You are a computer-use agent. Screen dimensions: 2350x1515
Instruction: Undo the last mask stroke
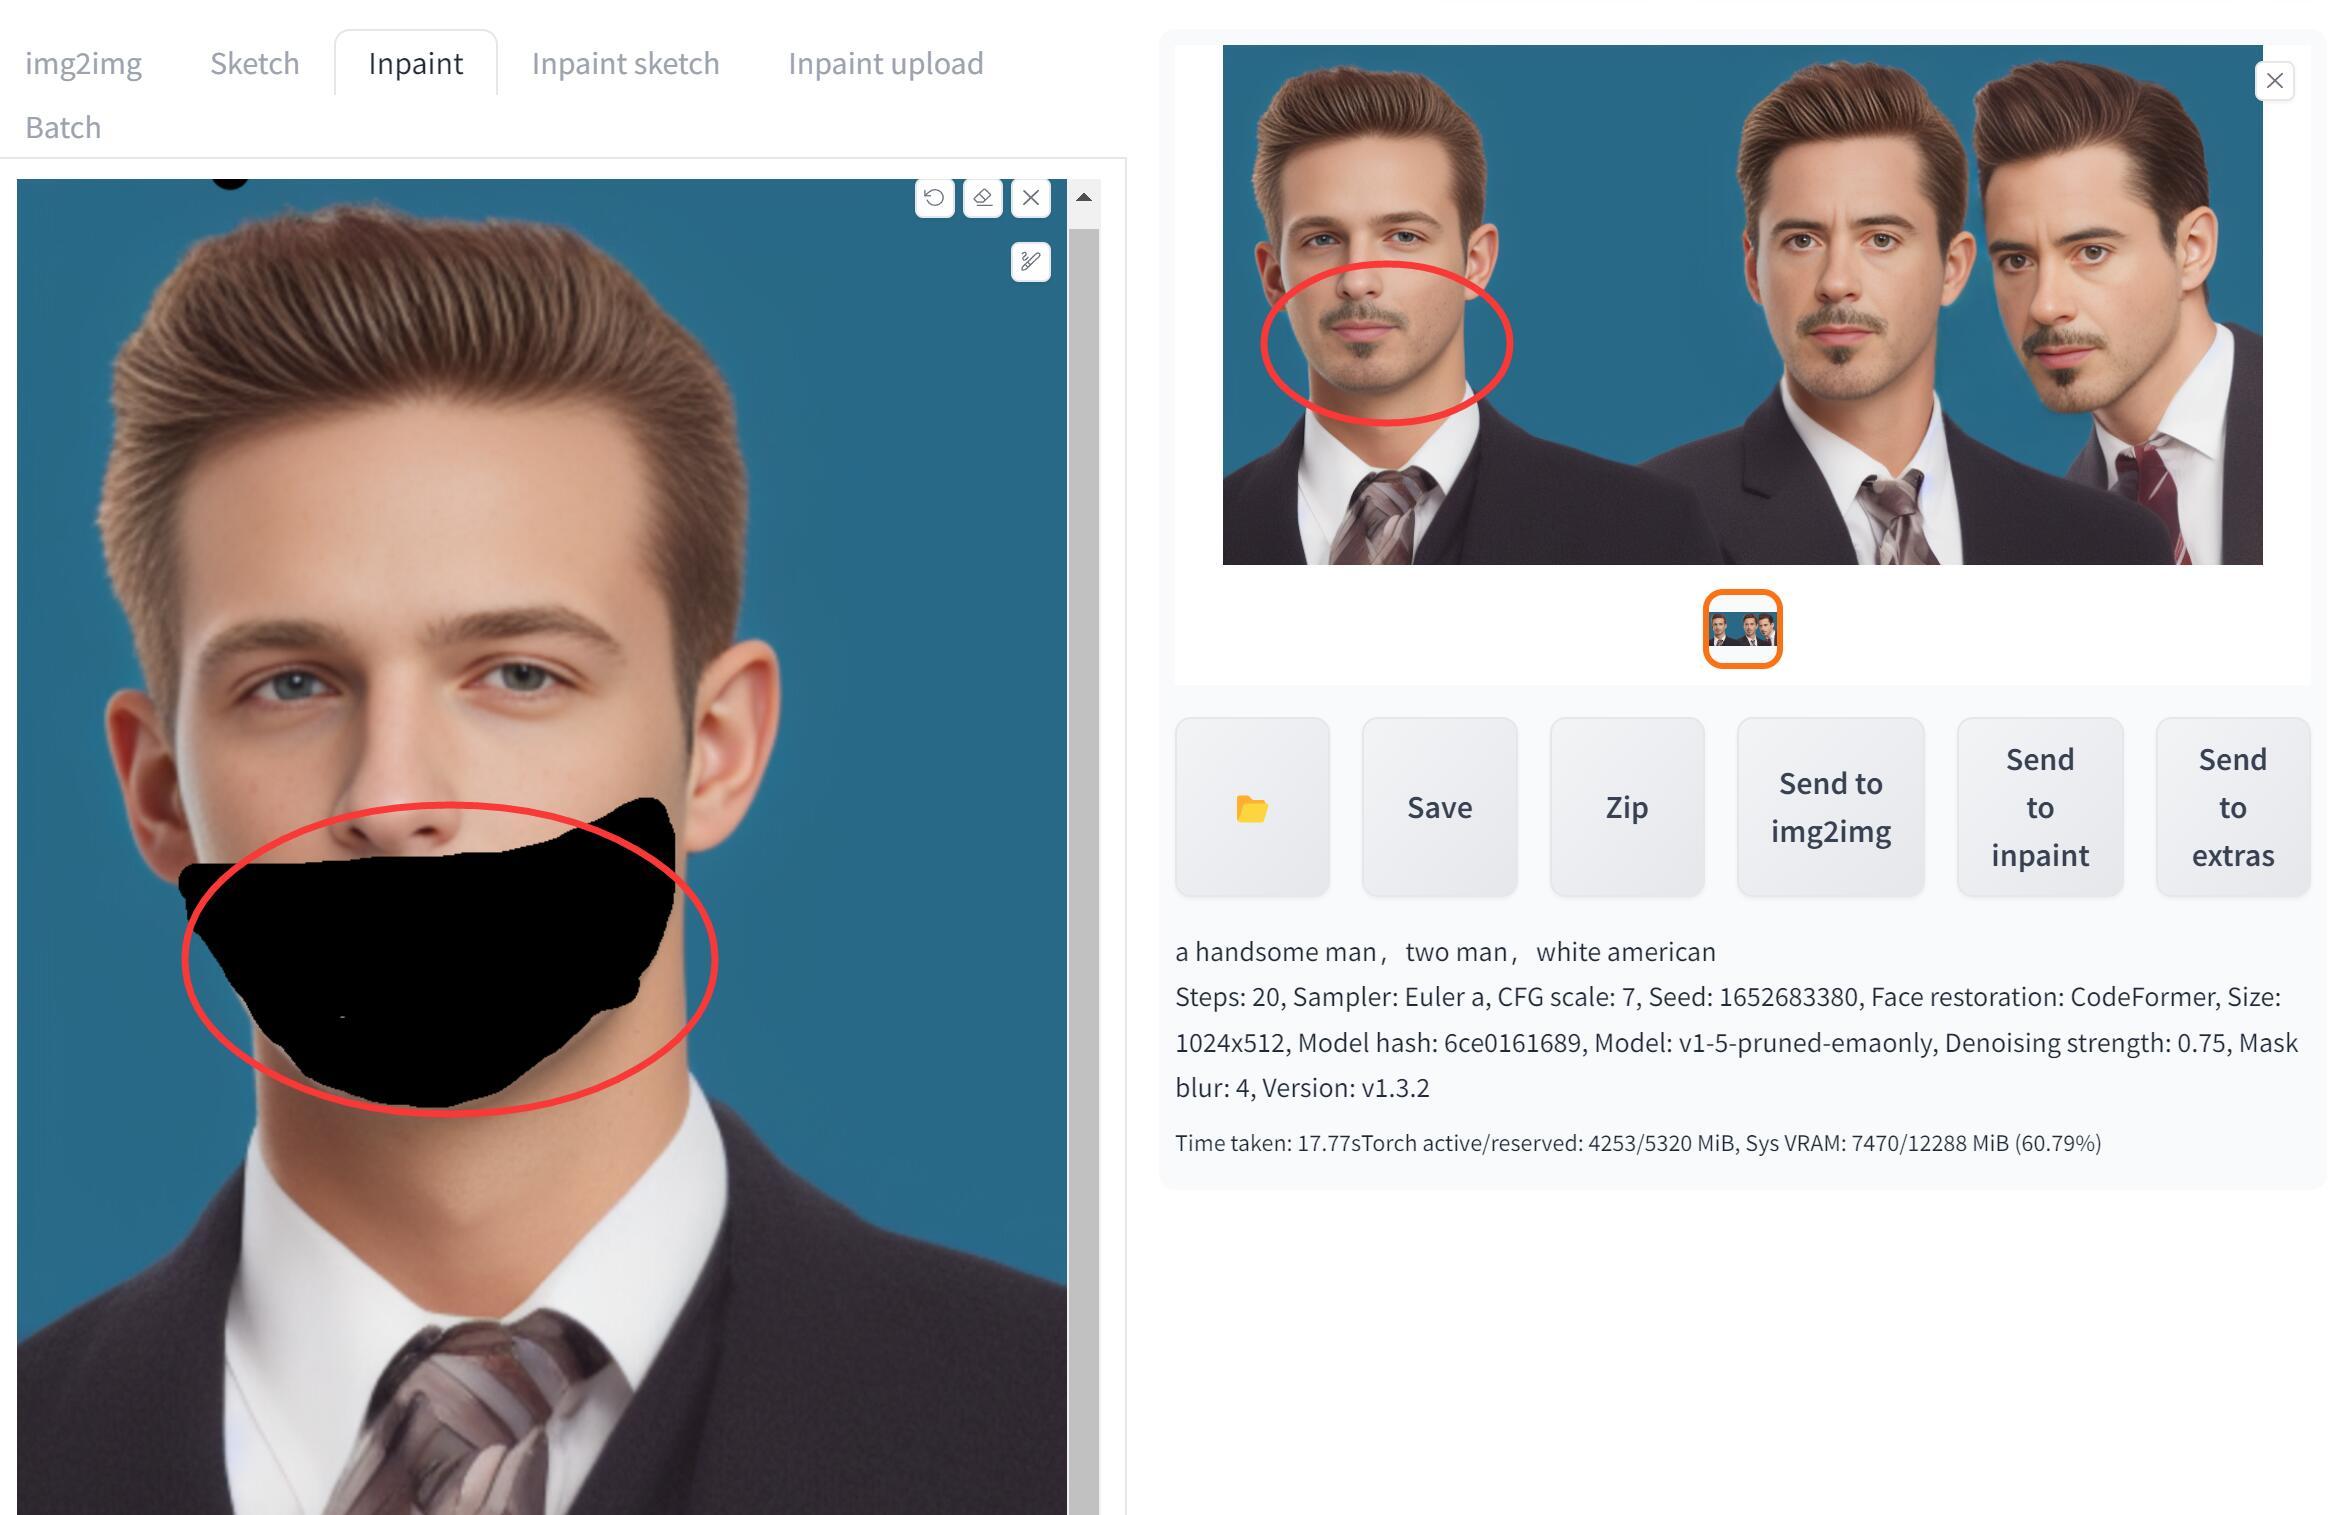pyautogui.click(x=934, y=197)
